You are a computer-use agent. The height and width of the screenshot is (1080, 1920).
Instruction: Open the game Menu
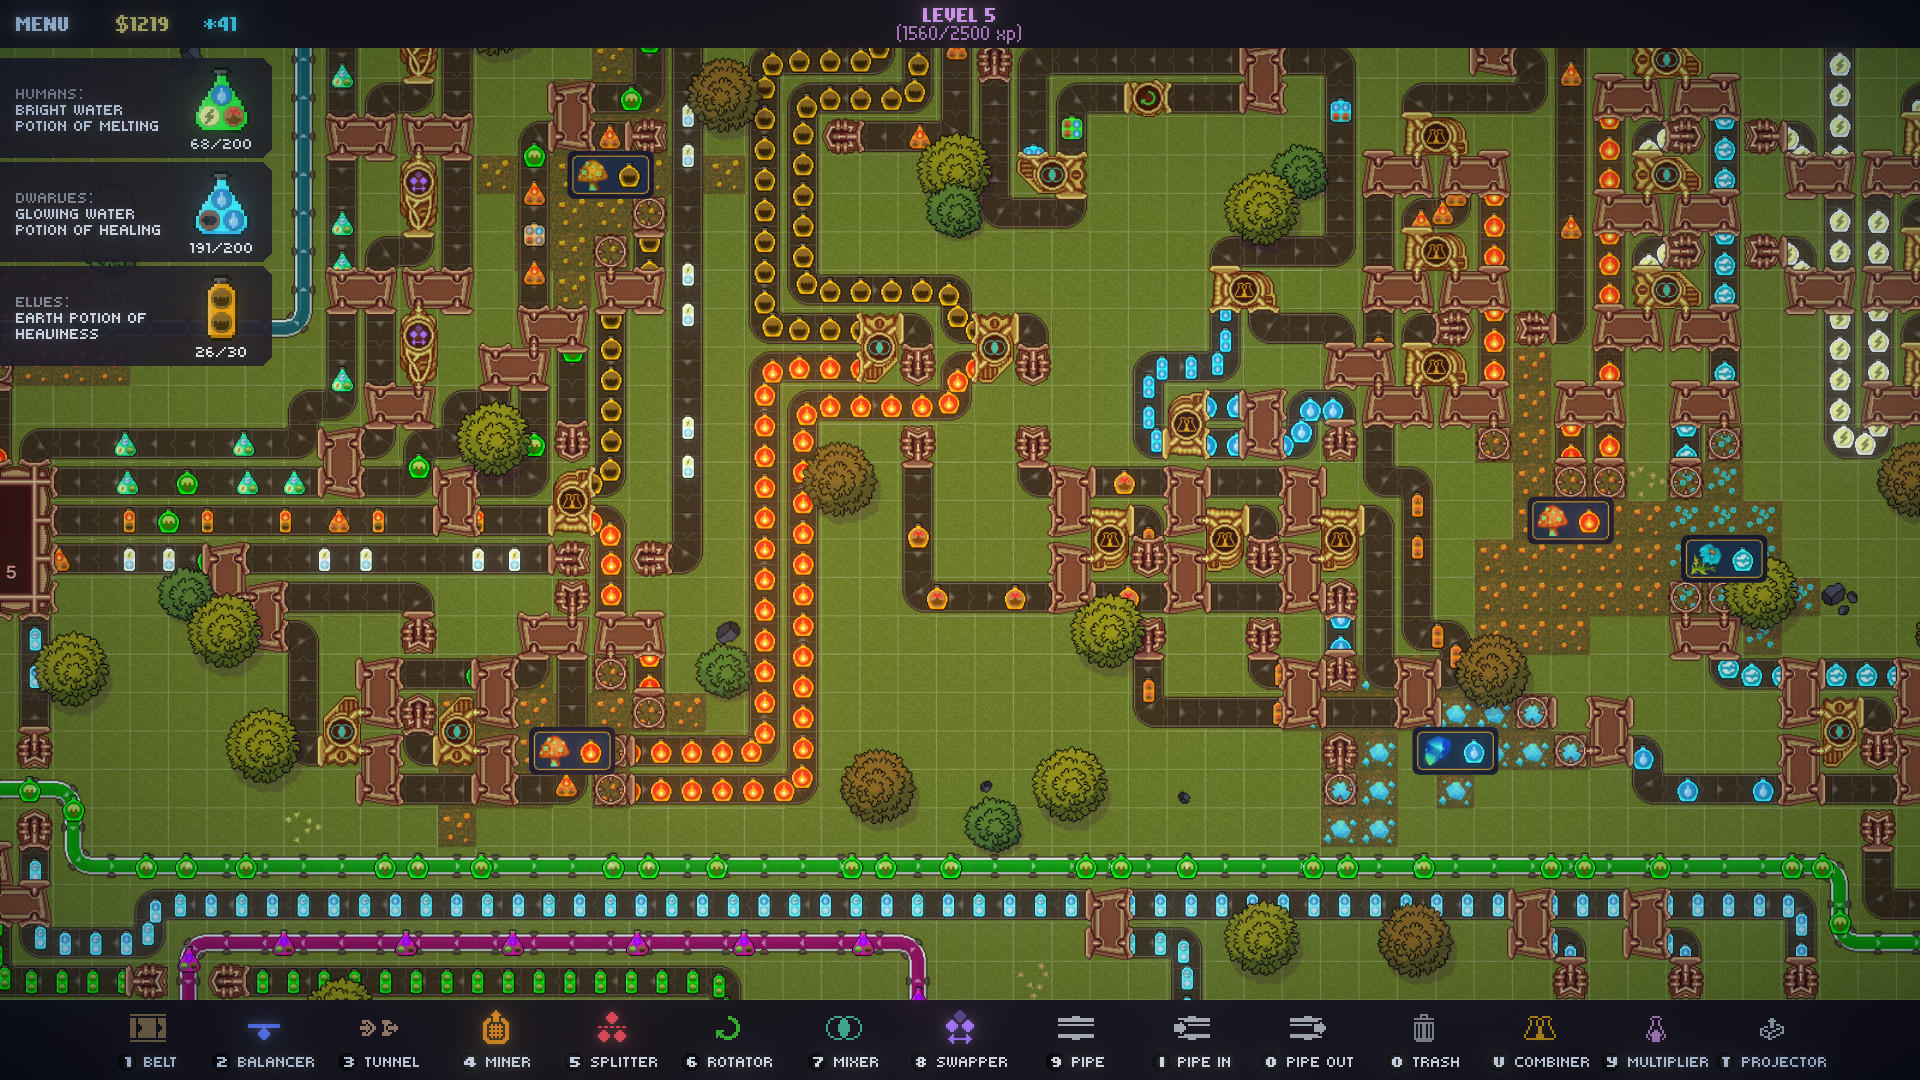click(x=43, y=24)
